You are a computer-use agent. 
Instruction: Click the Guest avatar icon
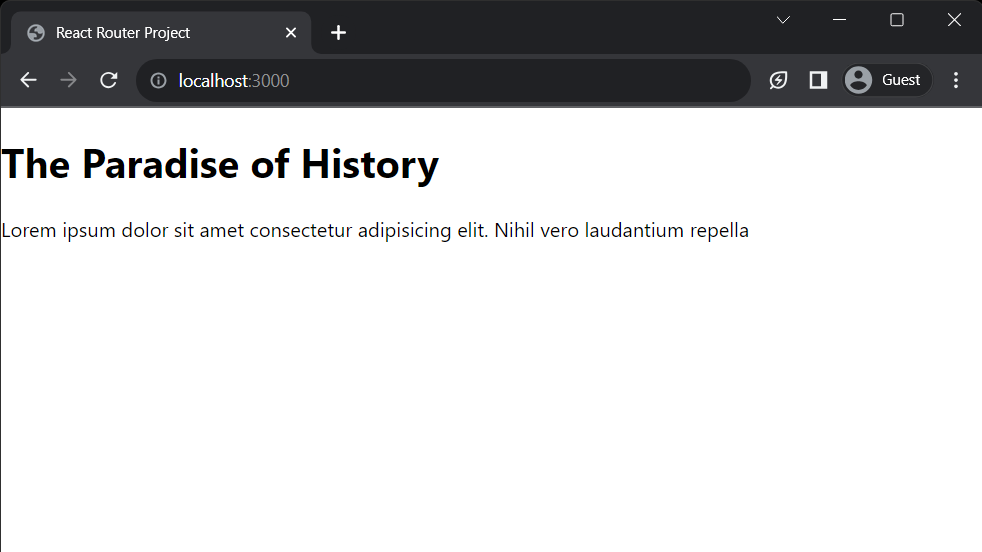[x=859, y=80]
